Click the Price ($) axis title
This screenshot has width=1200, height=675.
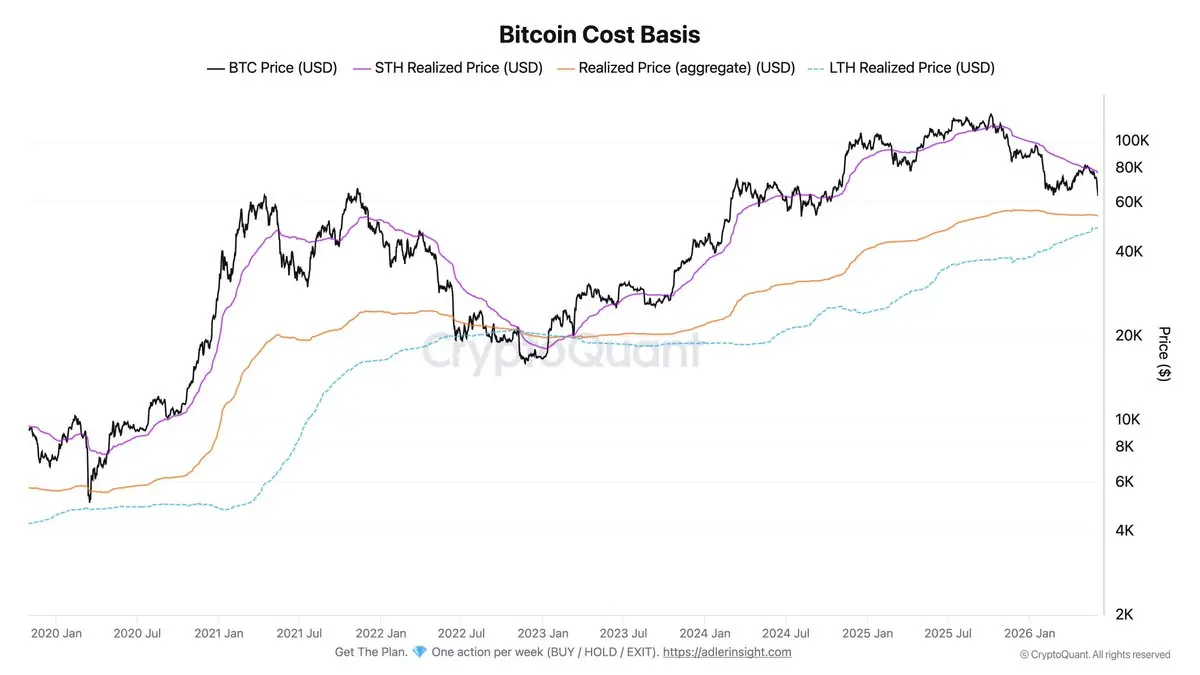click(x=1163, y=353)
